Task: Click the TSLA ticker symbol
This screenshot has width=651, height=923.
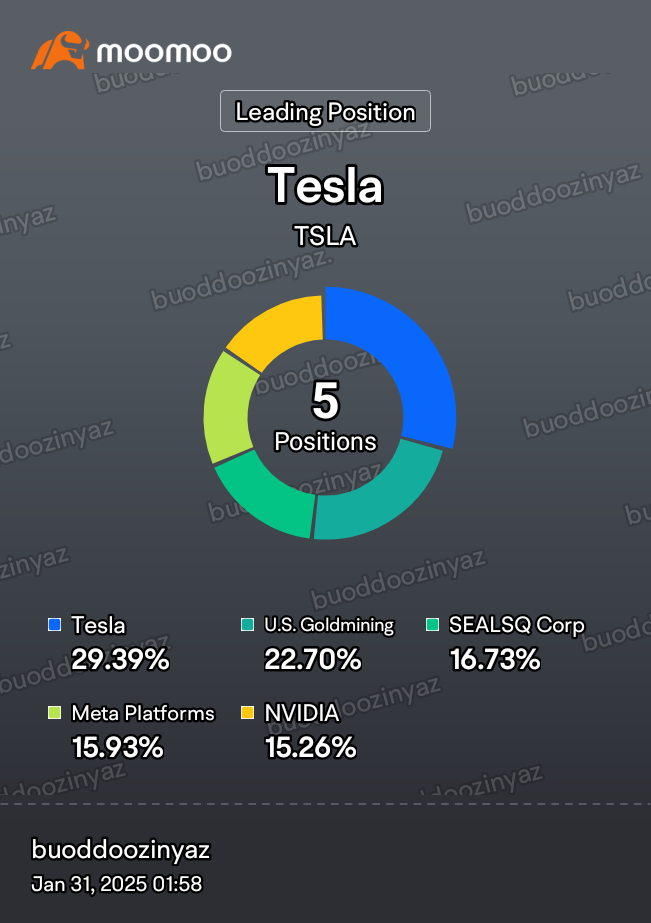Action: (326, 236)
